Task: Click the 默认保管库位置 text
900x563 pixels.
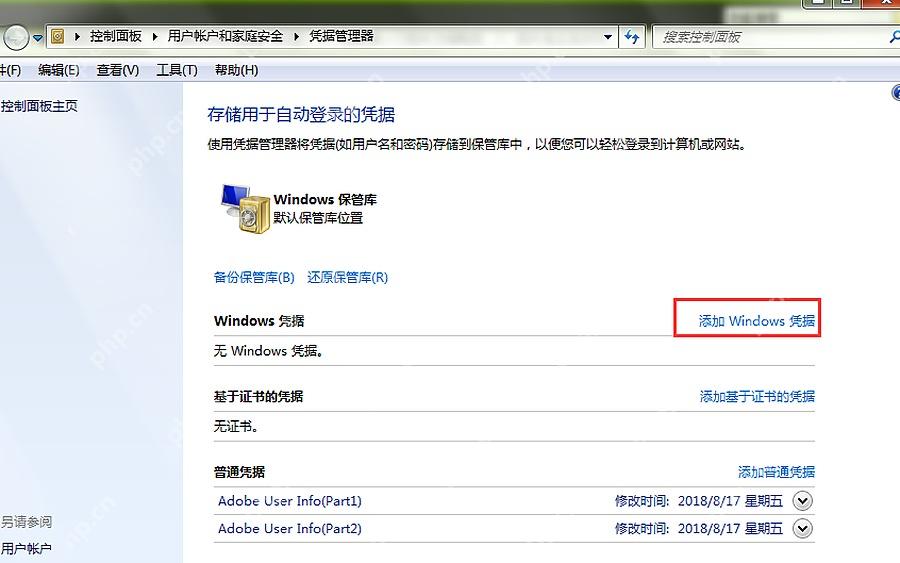Action: pos(318,218)
